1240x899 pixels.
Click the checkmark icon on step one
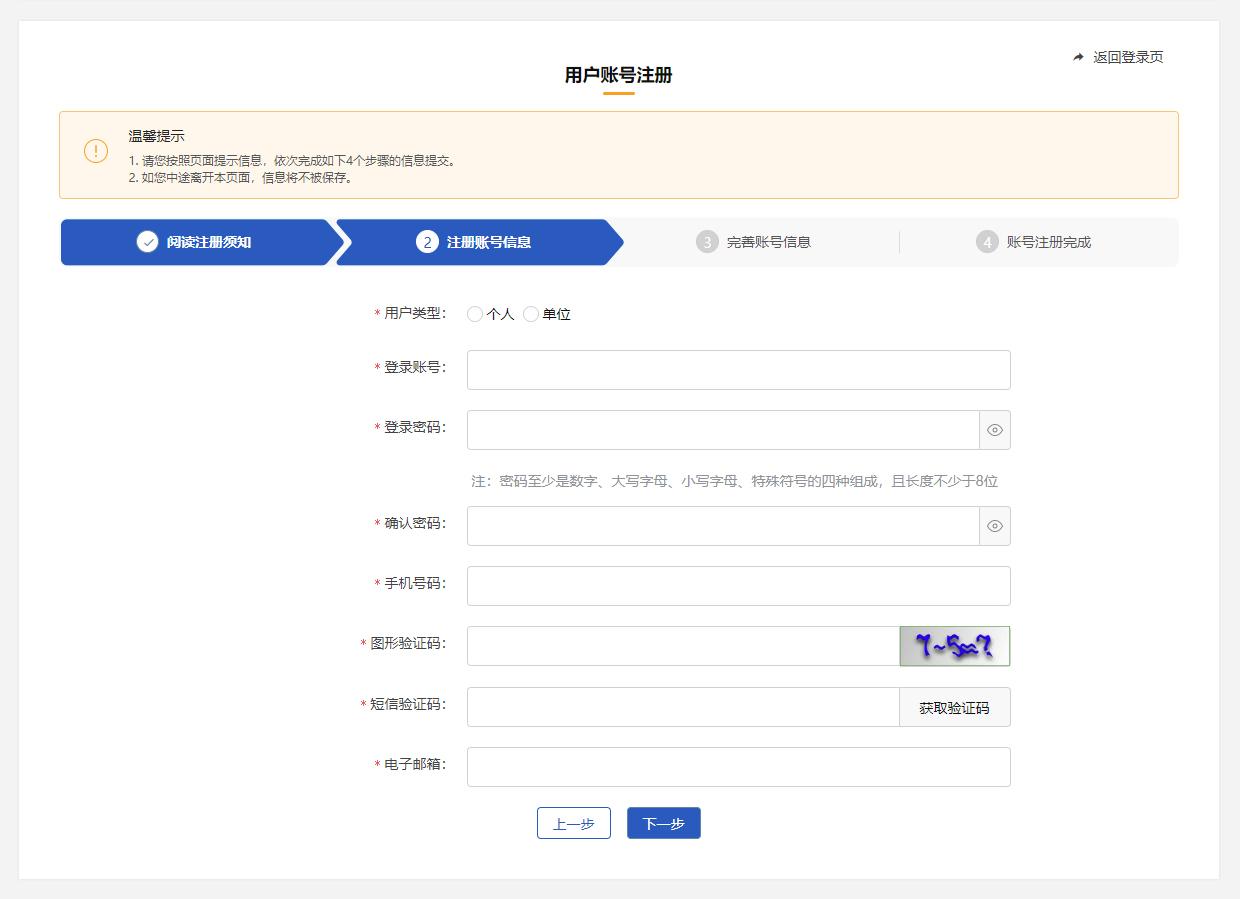147,242
